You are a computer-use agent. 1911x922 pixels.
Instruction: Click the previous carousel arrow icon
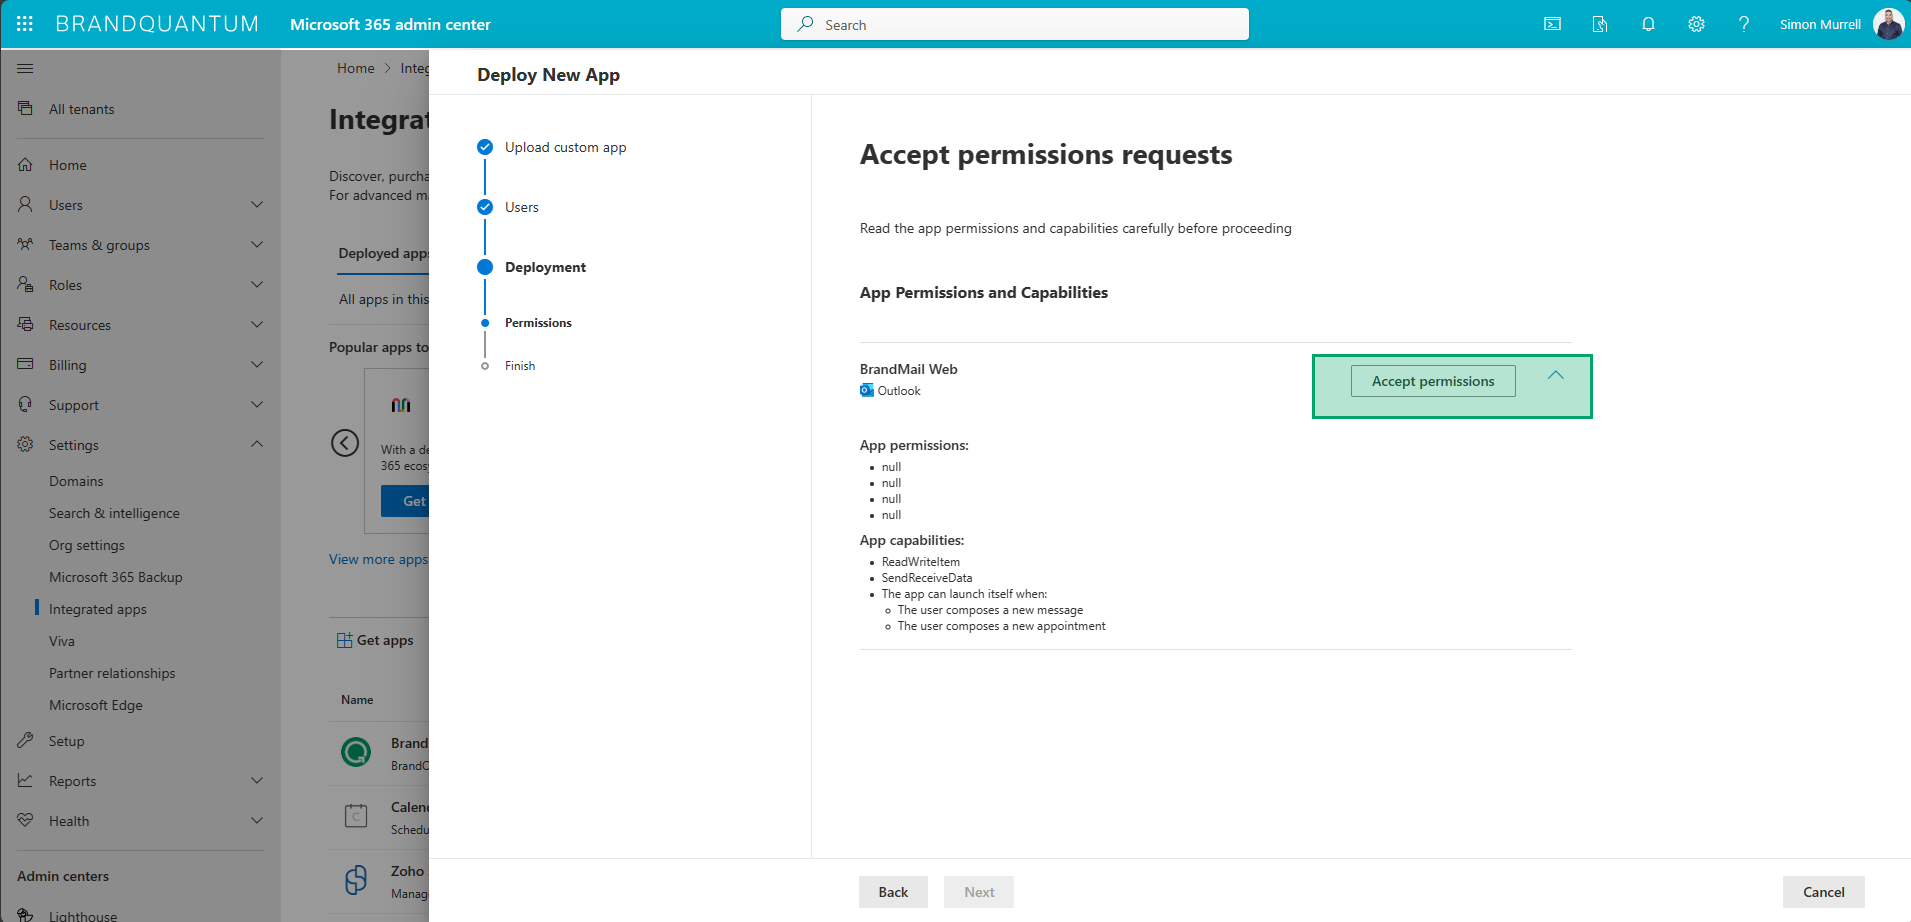(x=345, y=443)
